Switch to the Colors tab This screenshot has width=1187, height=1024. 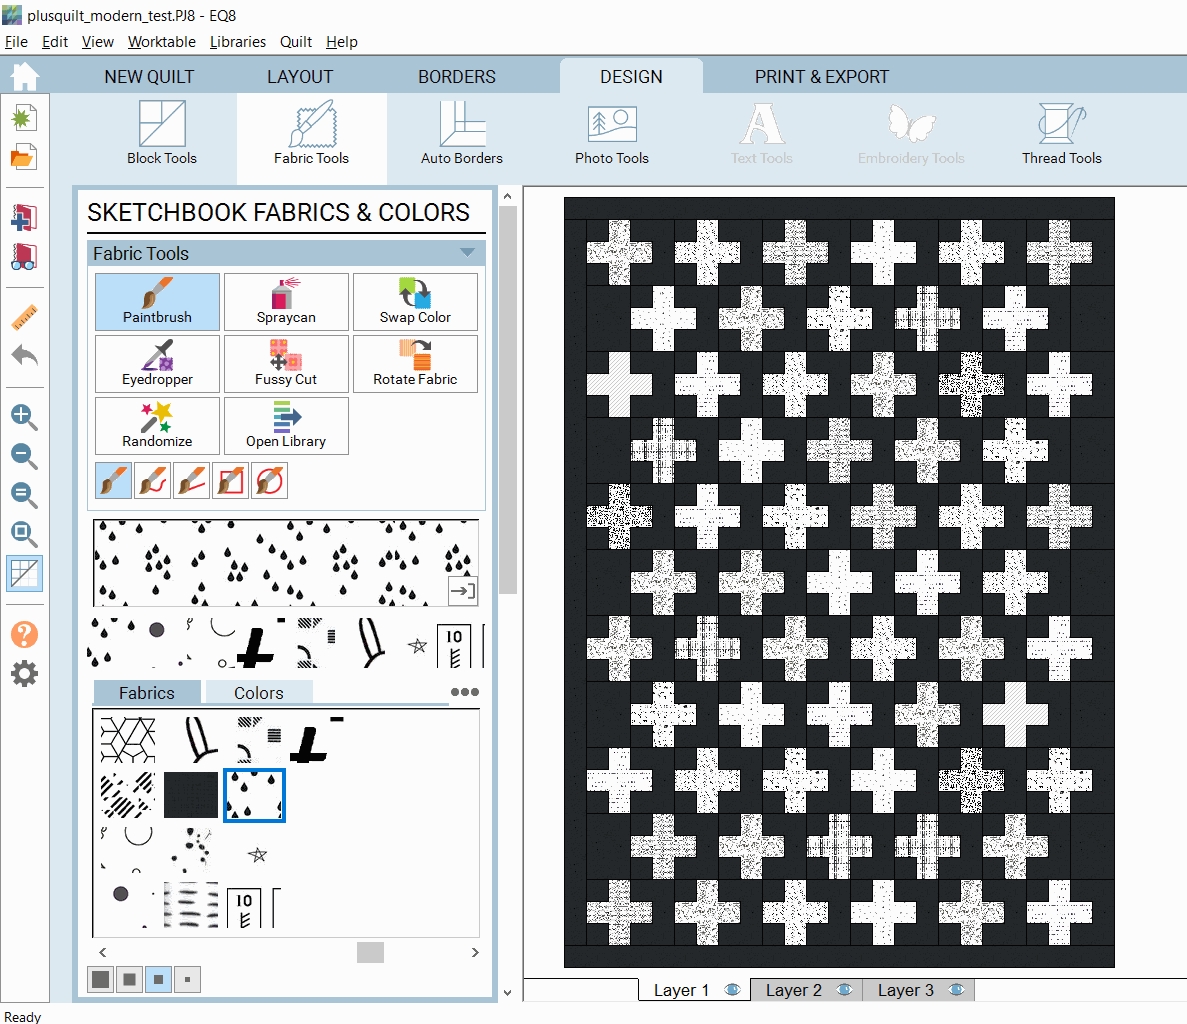coord(259,693)
